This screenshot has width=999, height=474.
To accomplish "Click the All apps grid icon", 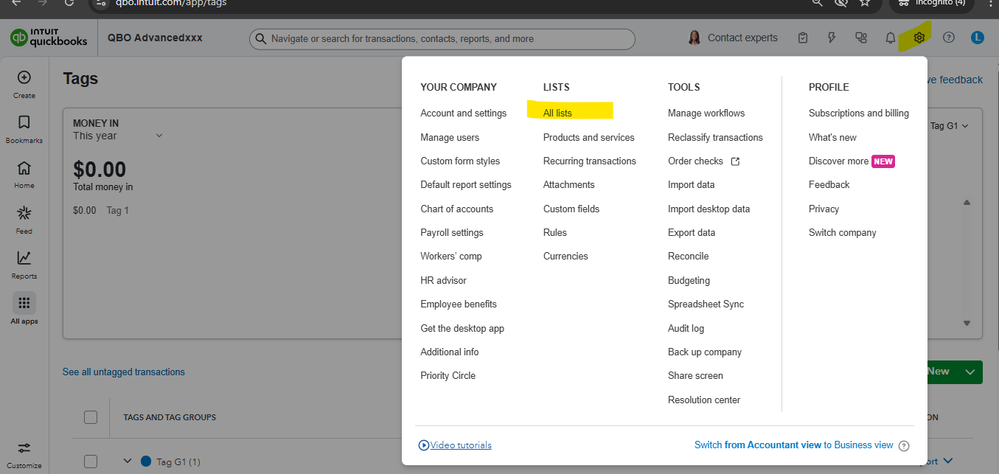I will coord(24,307).
